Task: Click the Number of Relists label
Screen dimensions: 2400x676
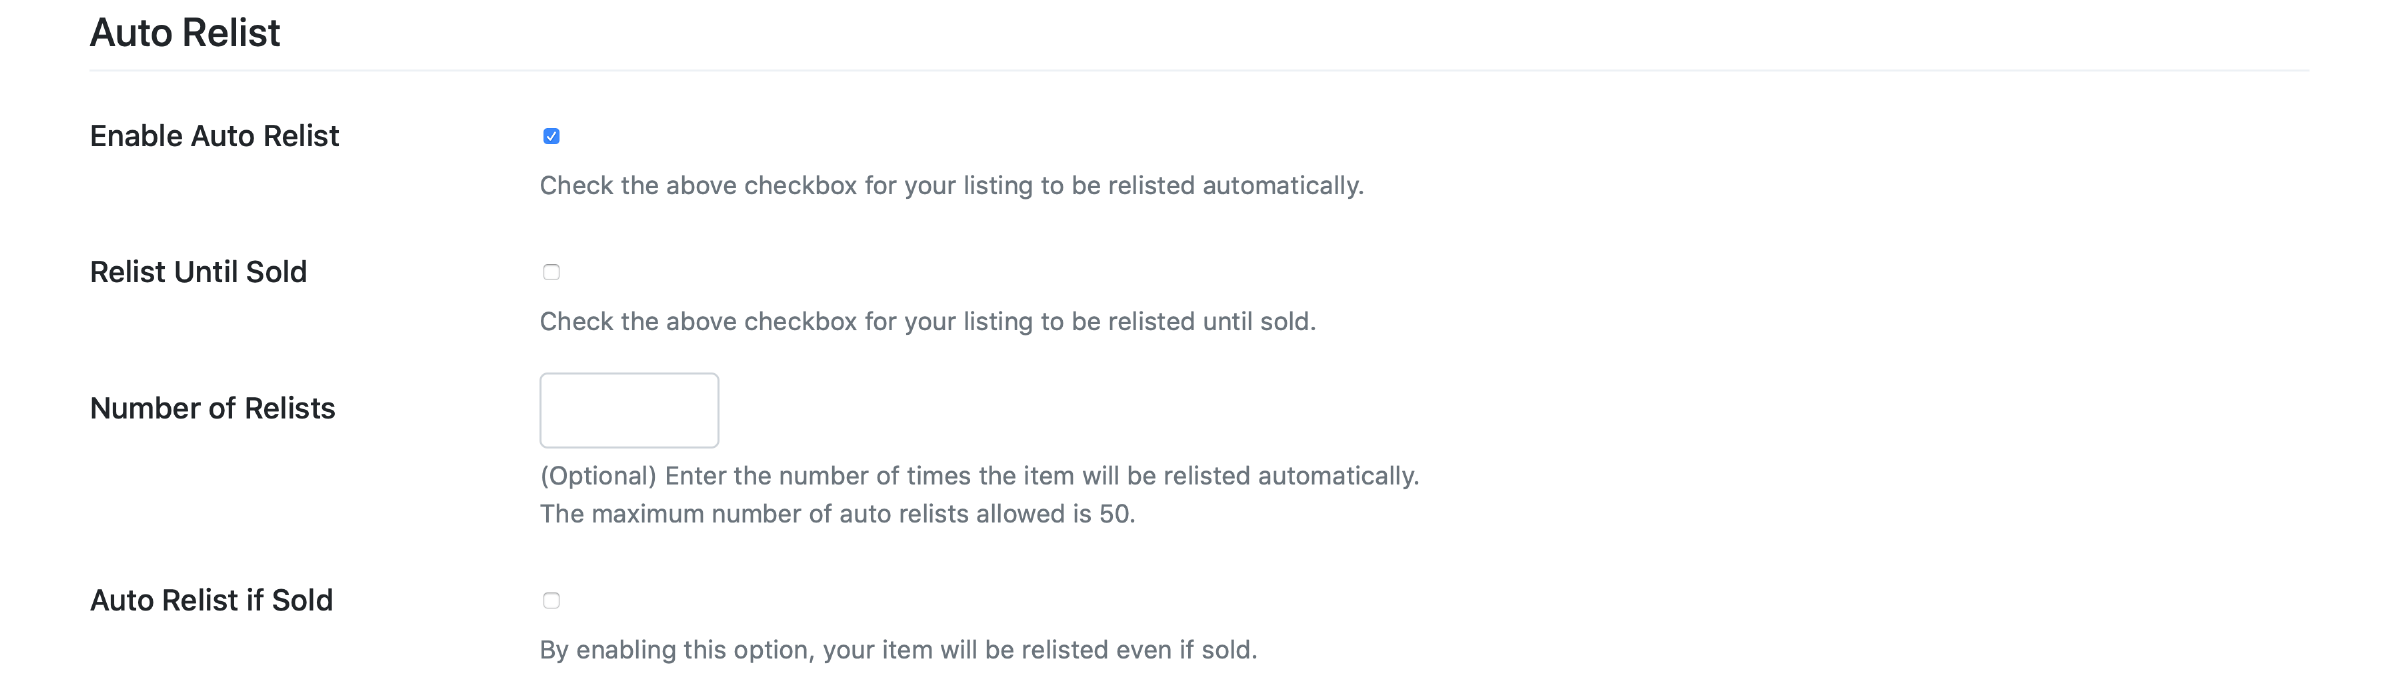Action: [212, 408]
